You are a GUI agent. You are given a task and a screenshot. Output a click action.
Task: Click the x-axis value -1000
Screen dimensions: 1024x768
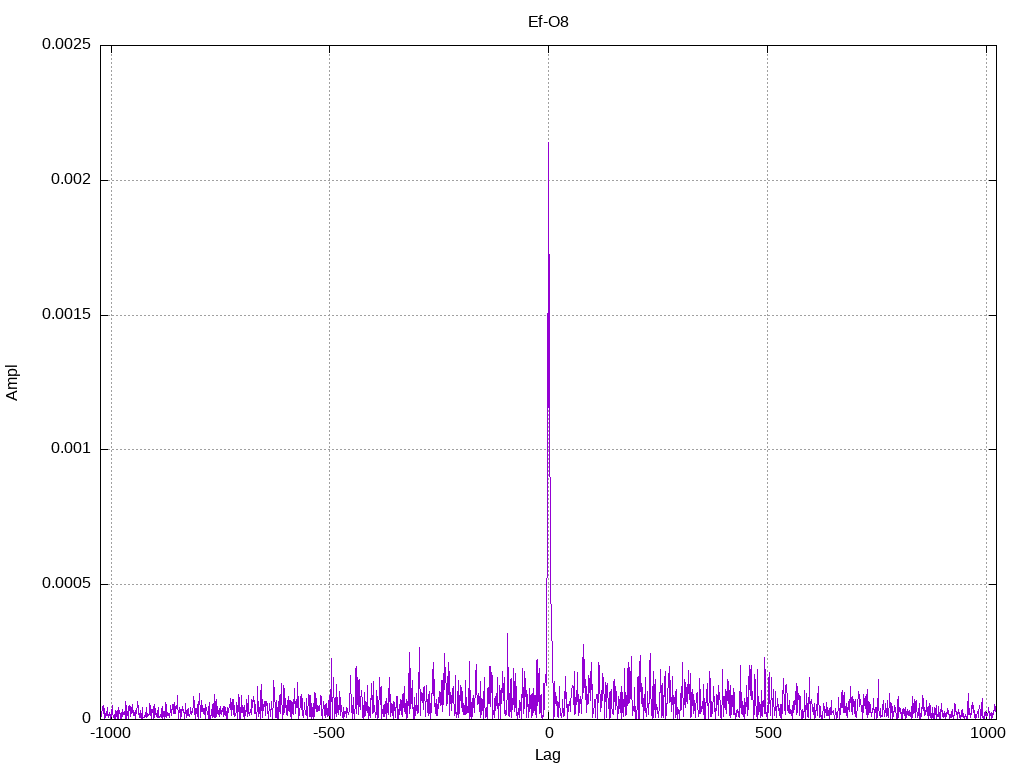[x=109, y=733]
